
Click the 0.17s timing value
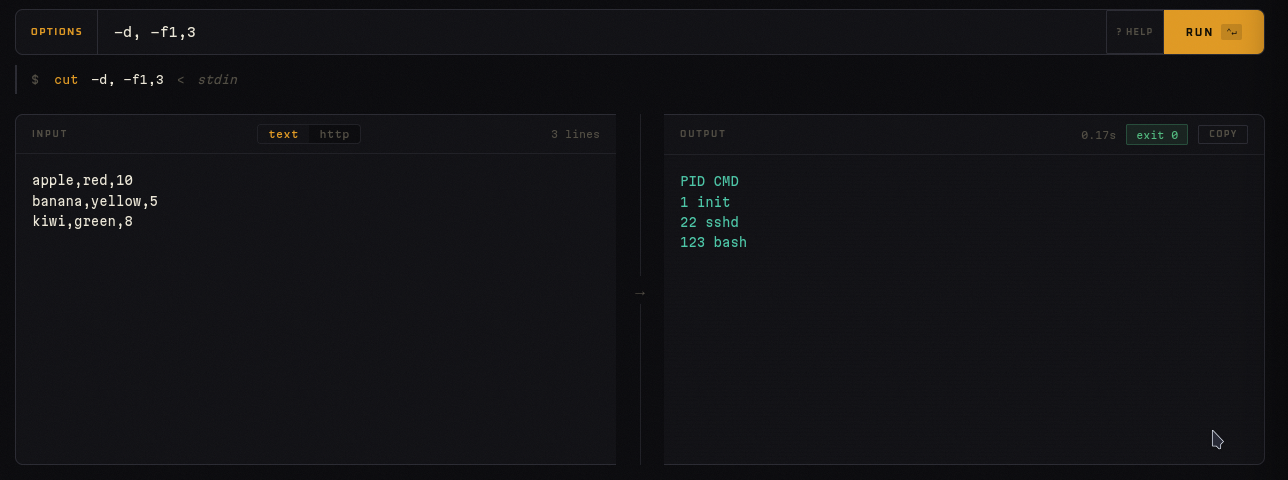pyautogui.click(x=1098, y=134)
